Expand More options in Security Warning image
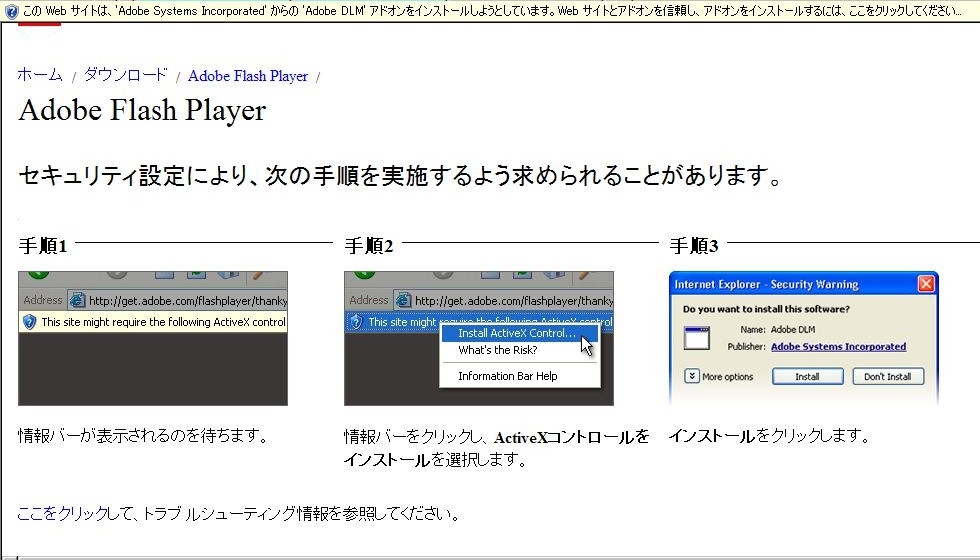Image resolution: width=980 pixels, height=560 pixels. (x=719, y=376)
